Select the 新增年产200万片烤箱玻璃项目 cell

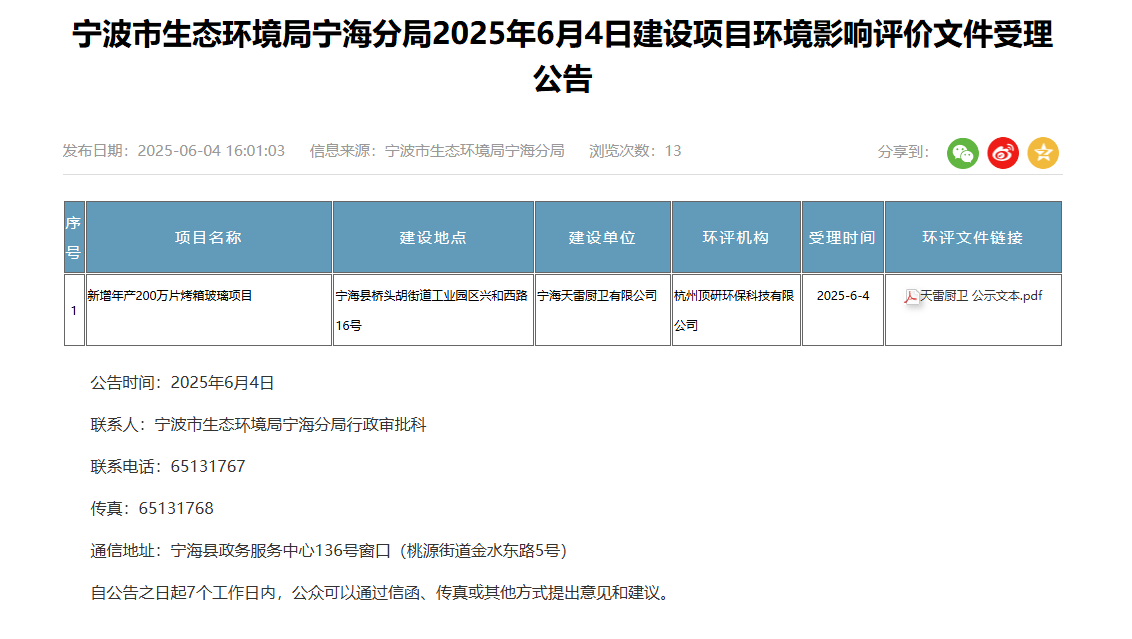(209, 310)
